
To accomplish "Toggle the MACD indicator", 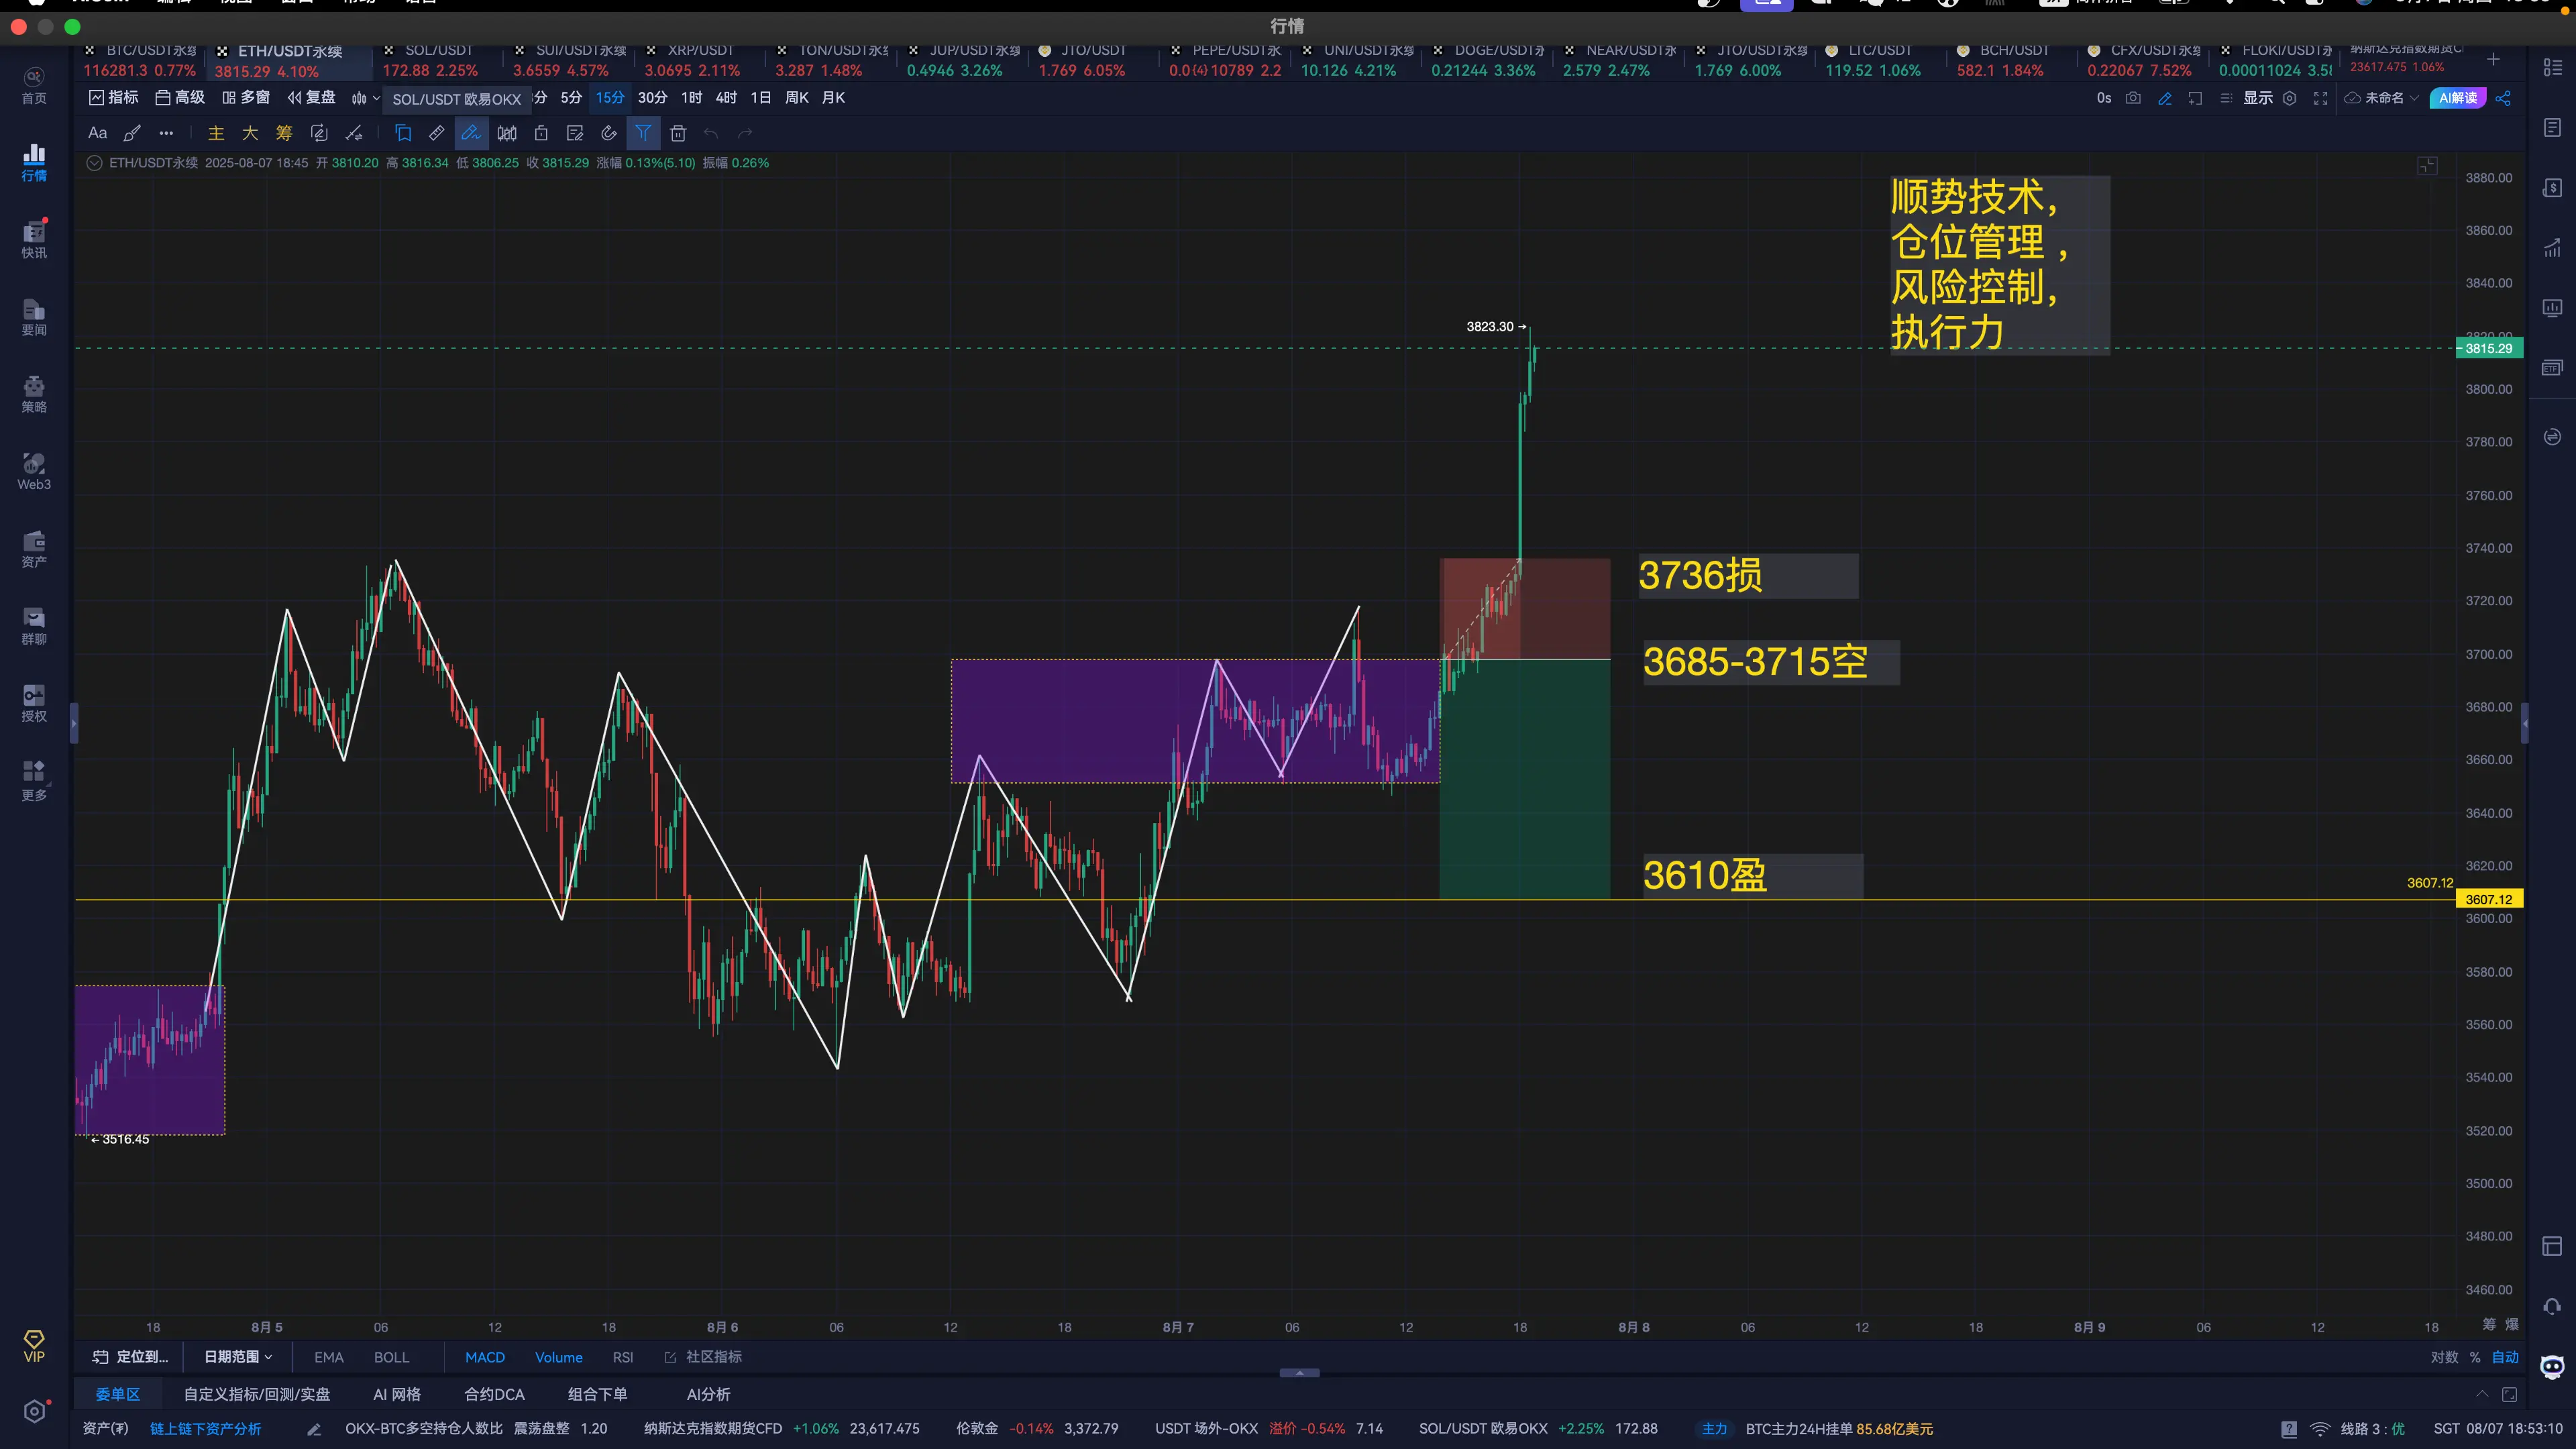I will pyautogui.click(x=485, y=1357).
